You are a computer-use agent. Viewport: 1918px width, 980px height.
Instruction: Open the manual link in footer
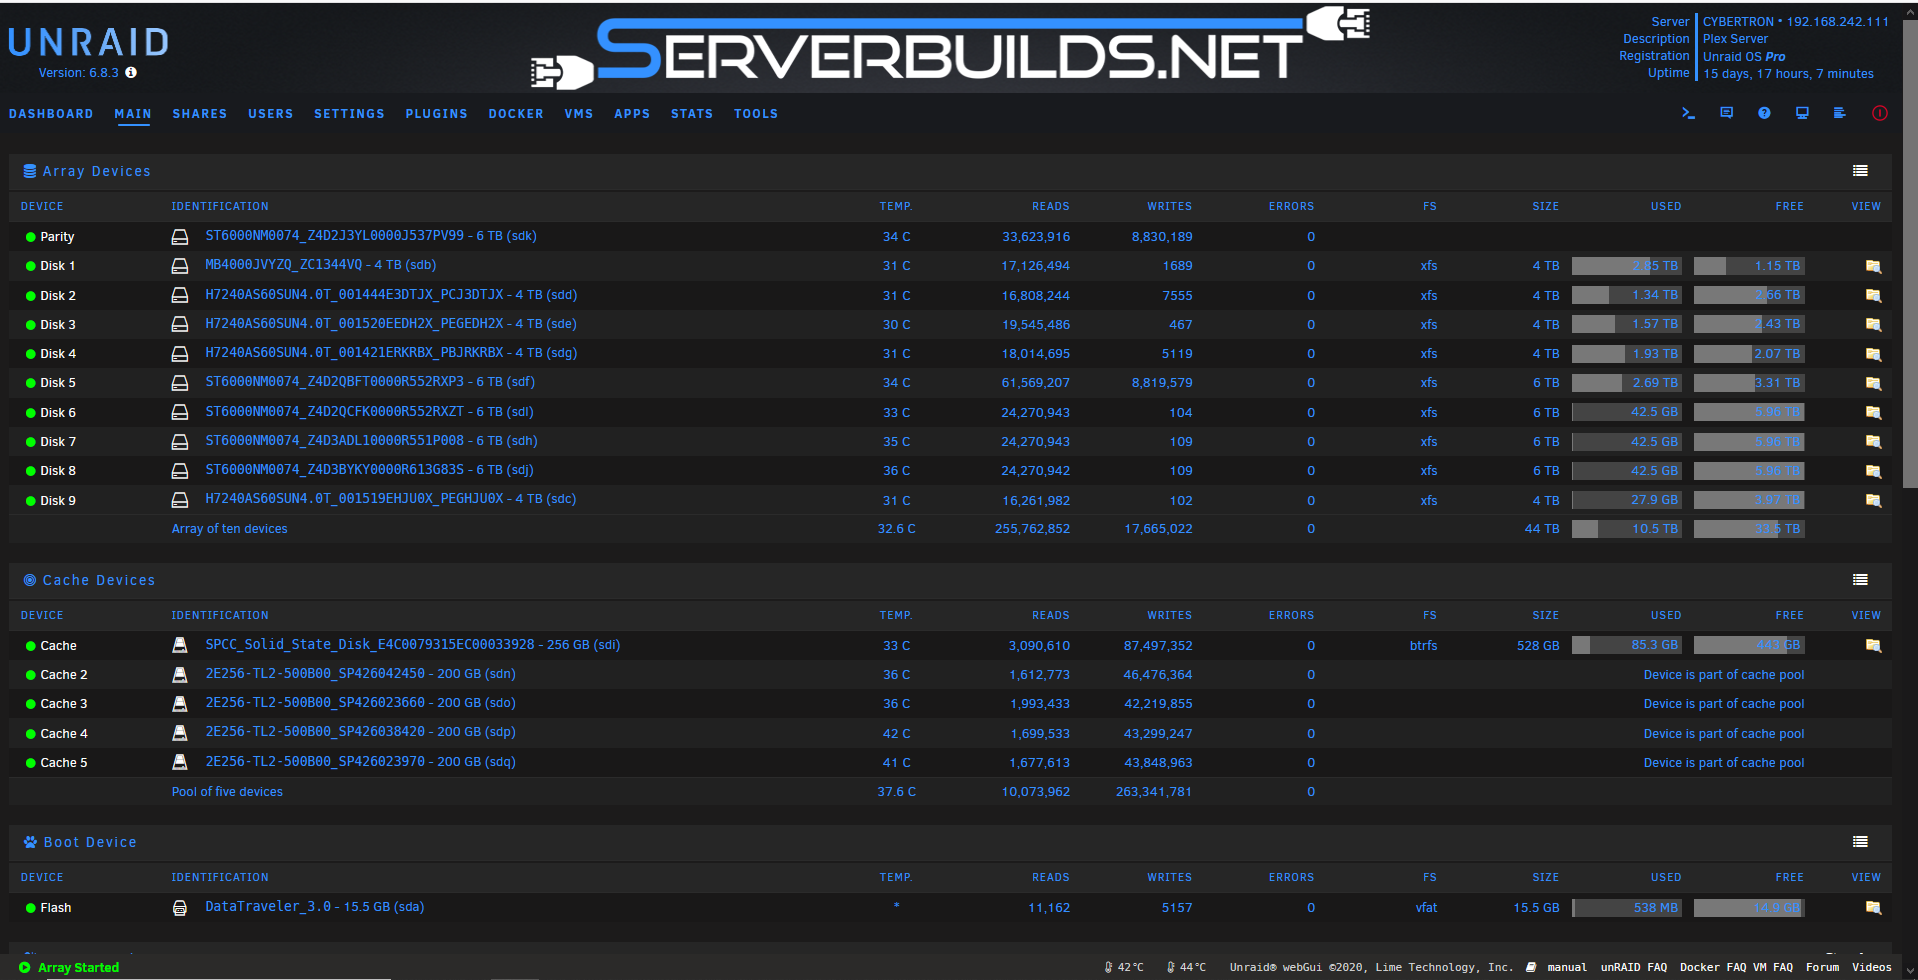[x=1567, y=967]
